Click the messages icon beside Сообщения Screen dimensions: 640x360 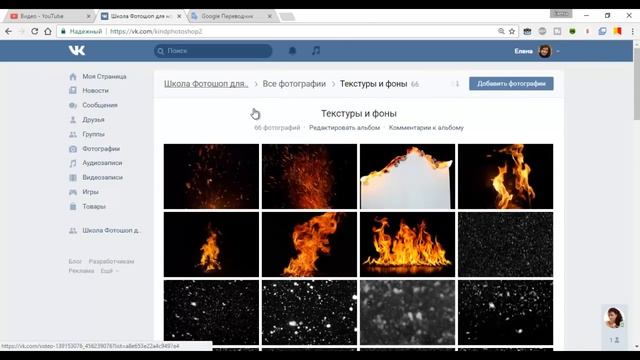[x=73, y=105]
